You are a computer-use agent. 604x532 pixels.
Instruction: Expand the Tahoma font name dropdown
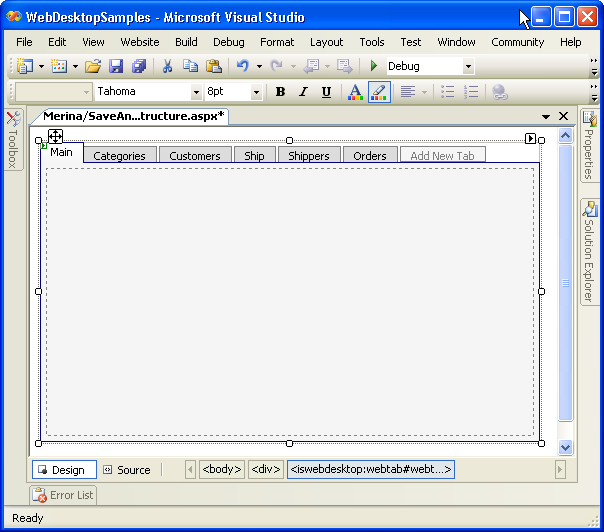pyautogui.click(x=196, y=92)
